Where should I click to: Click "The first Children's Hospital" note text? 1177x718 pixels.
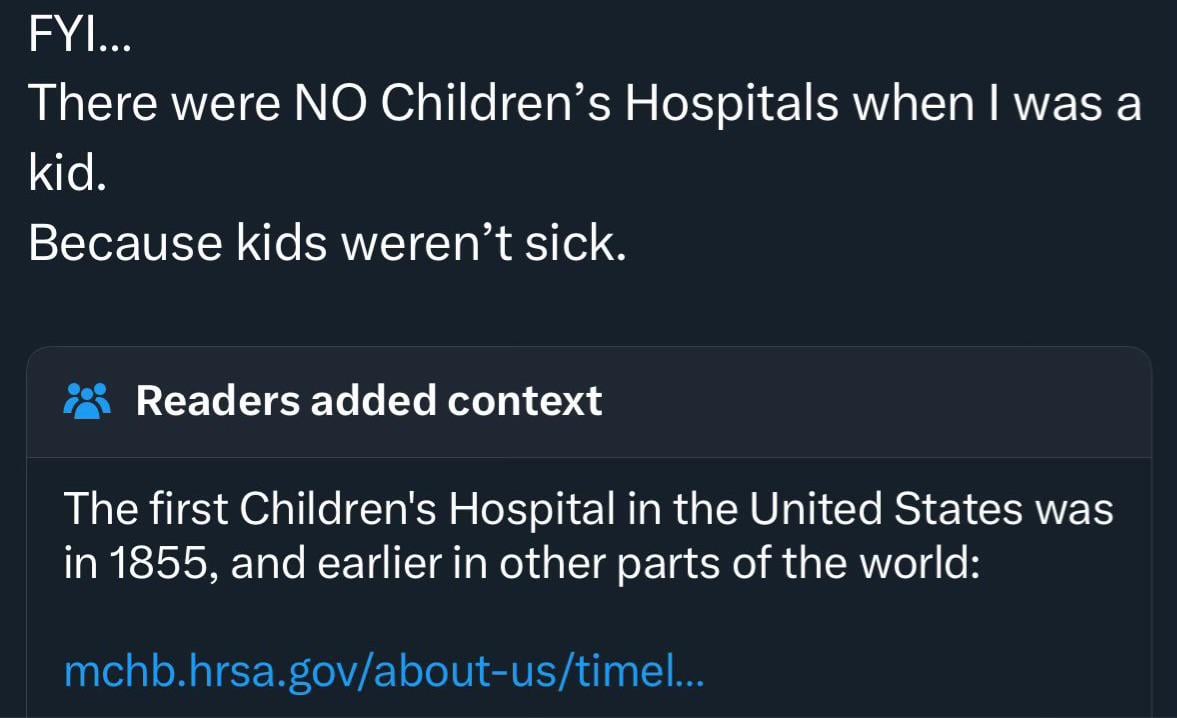[339, 510]
